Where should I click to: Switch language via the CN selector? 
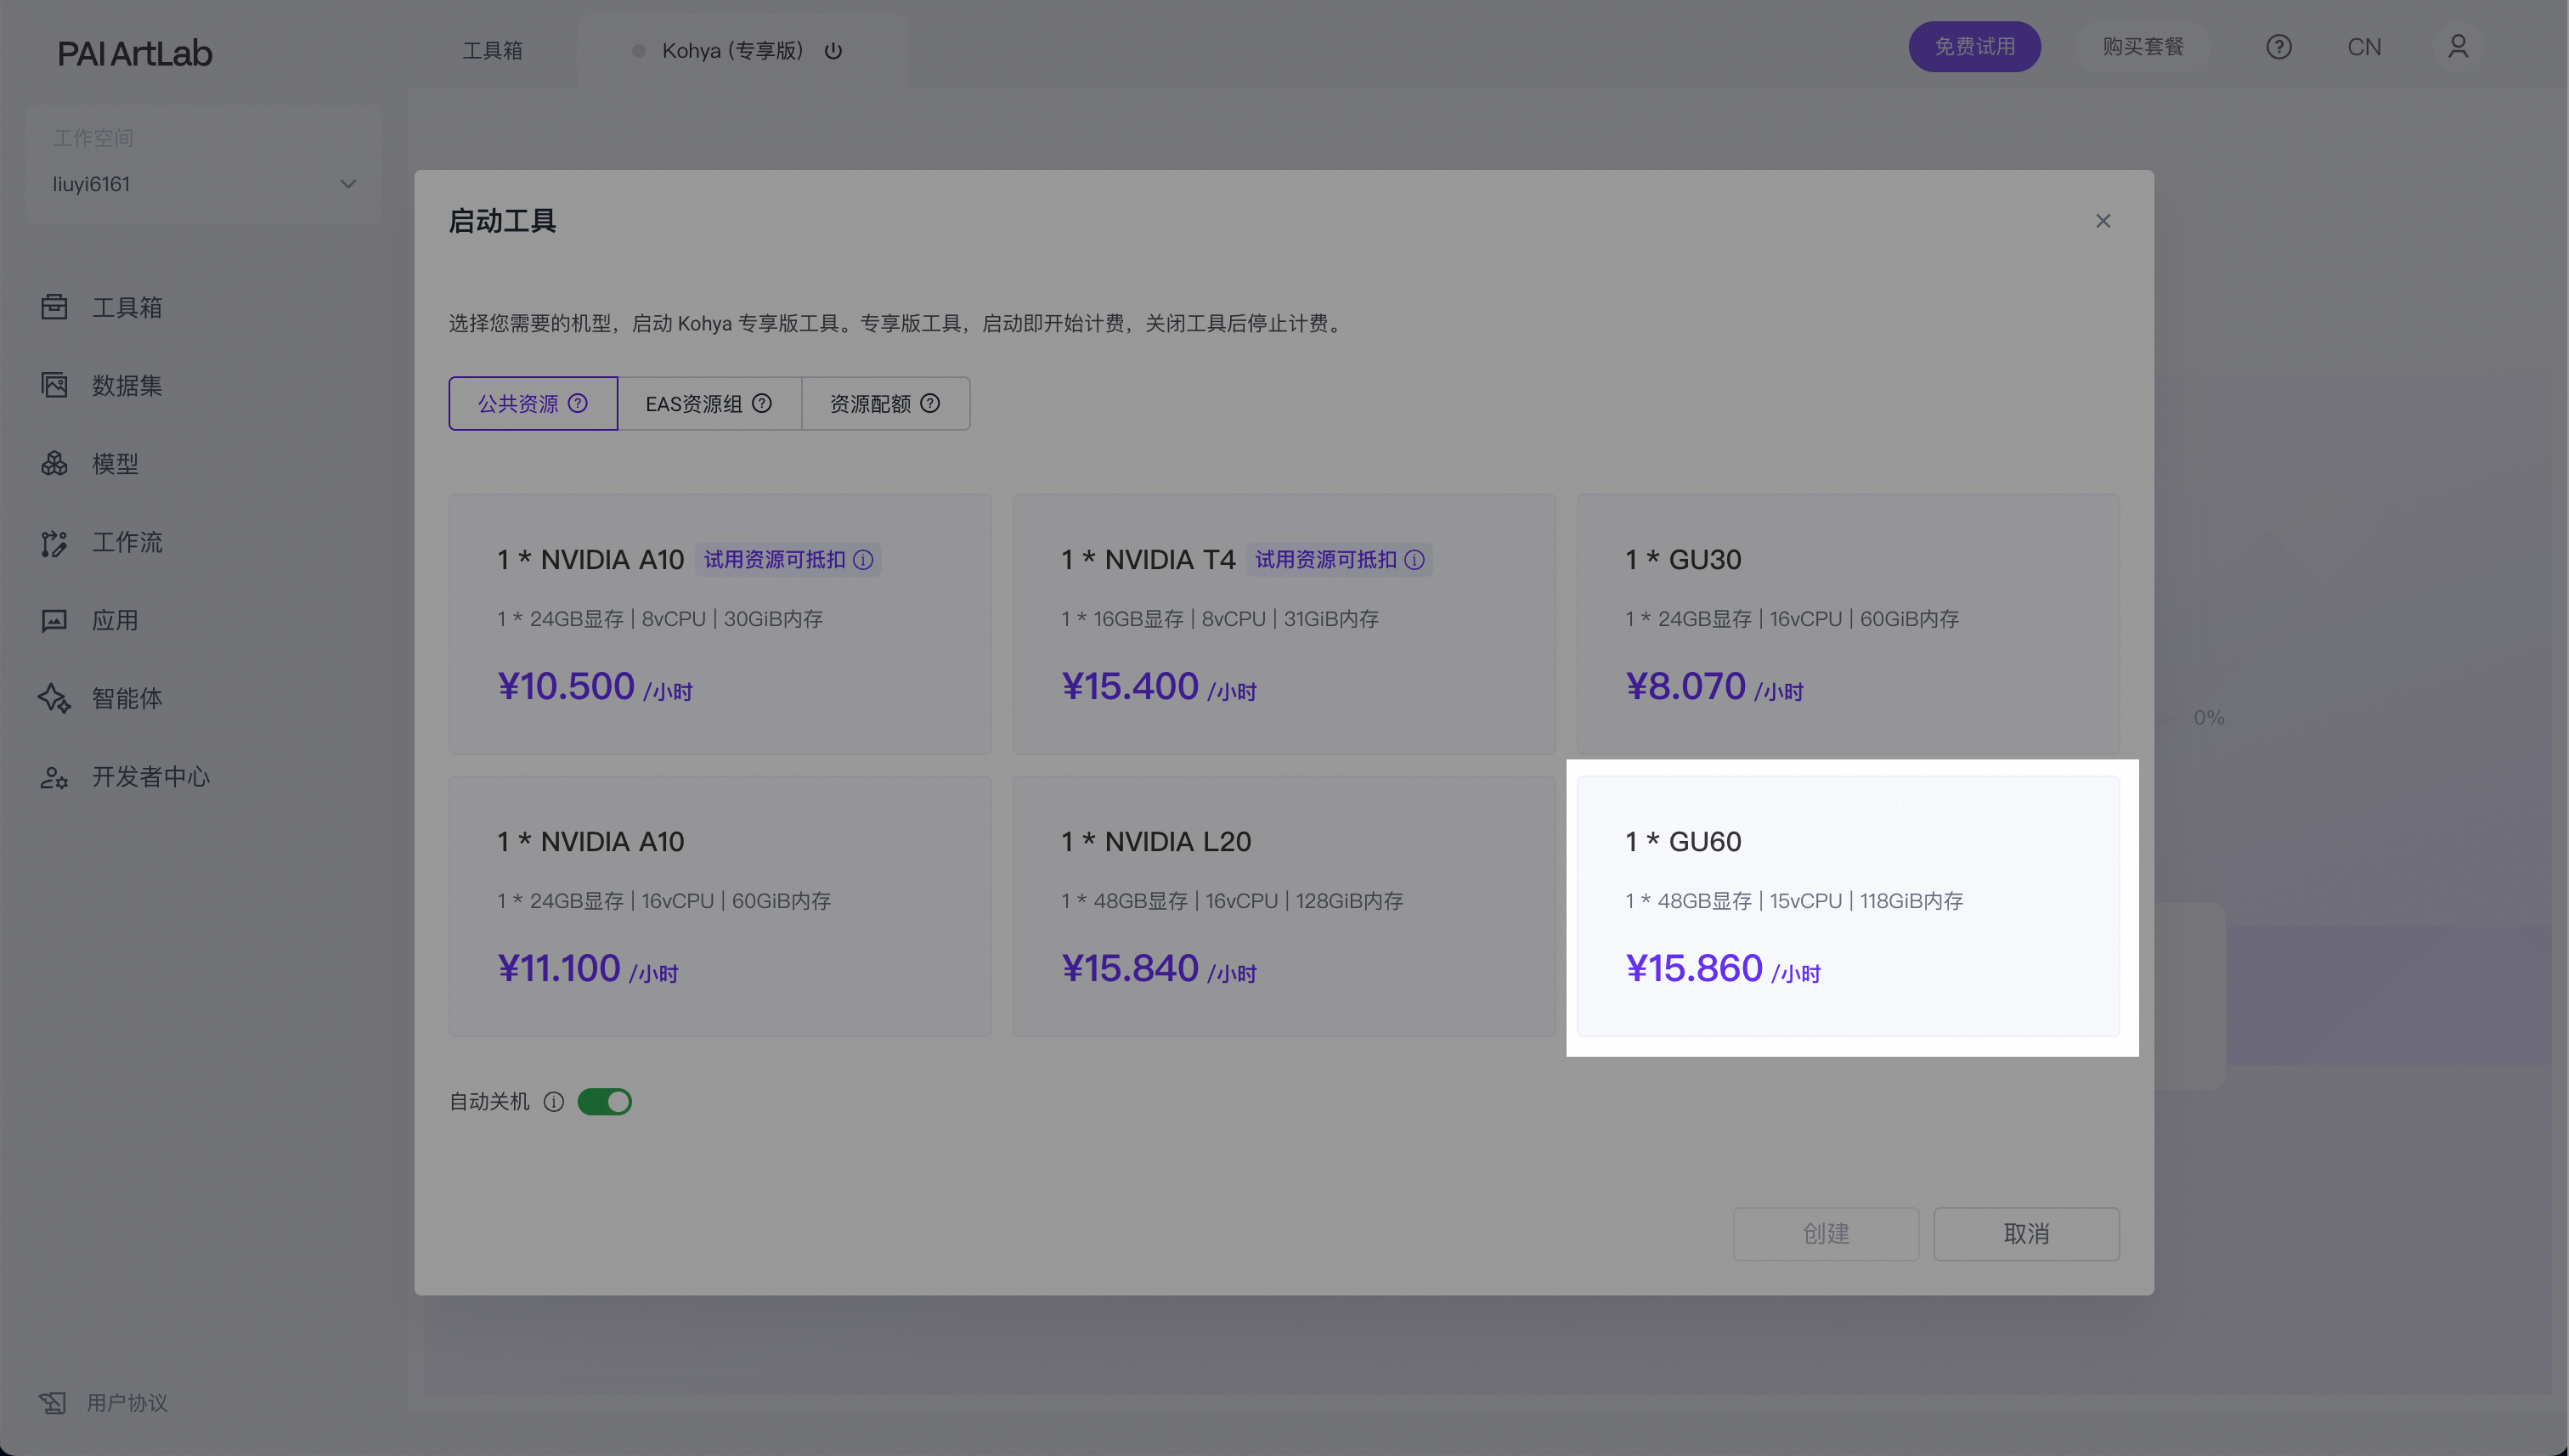2363,47
